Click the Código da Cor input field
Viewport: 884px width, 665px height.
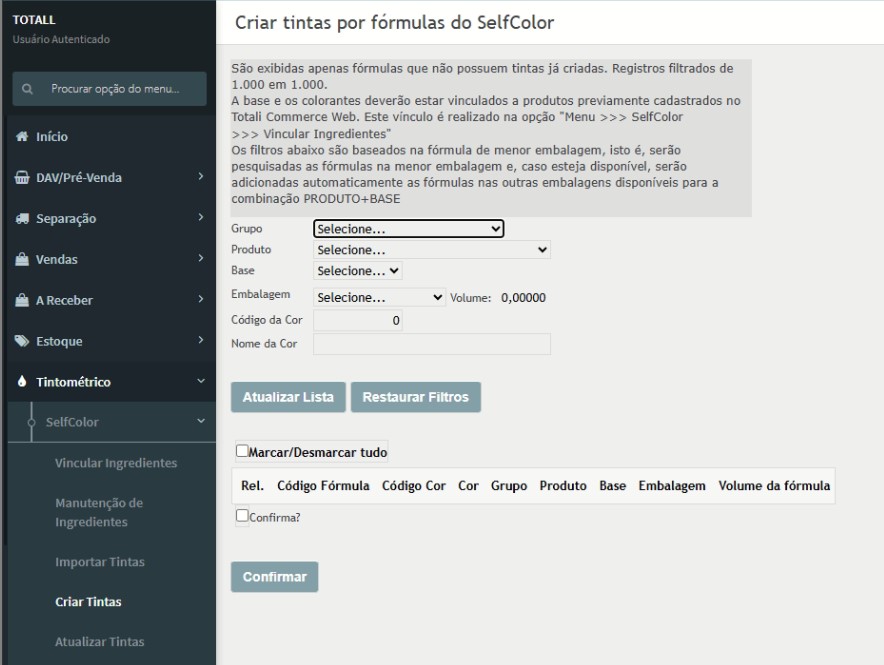point(358,321)
